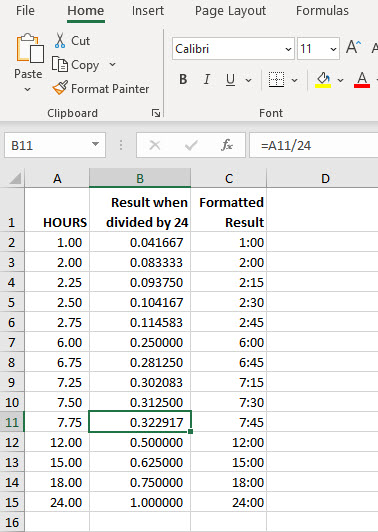This screenshot has width=378, height=532.
Task: Open the Formulas tab
Action: [322, 11]
